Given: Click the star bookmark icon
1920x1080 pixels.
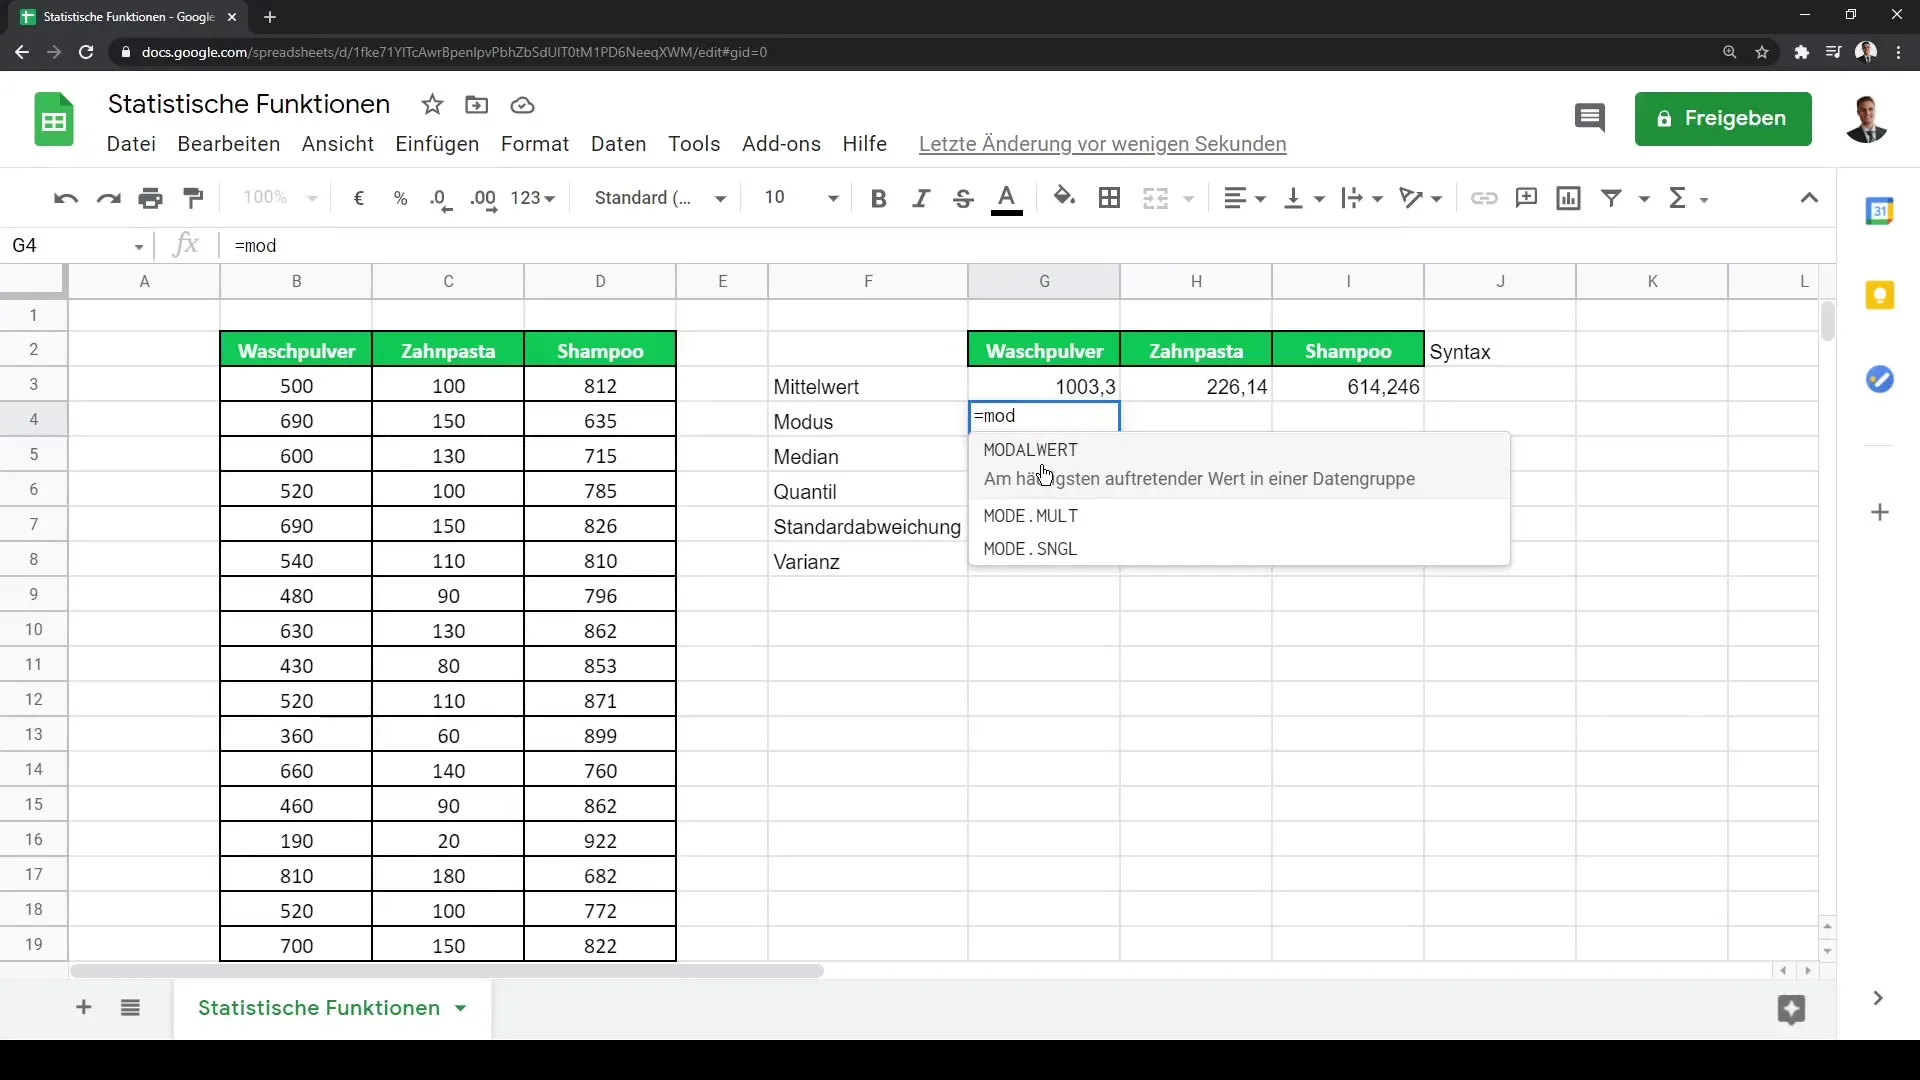Looking at the screenshot, I should pos(433,105).
